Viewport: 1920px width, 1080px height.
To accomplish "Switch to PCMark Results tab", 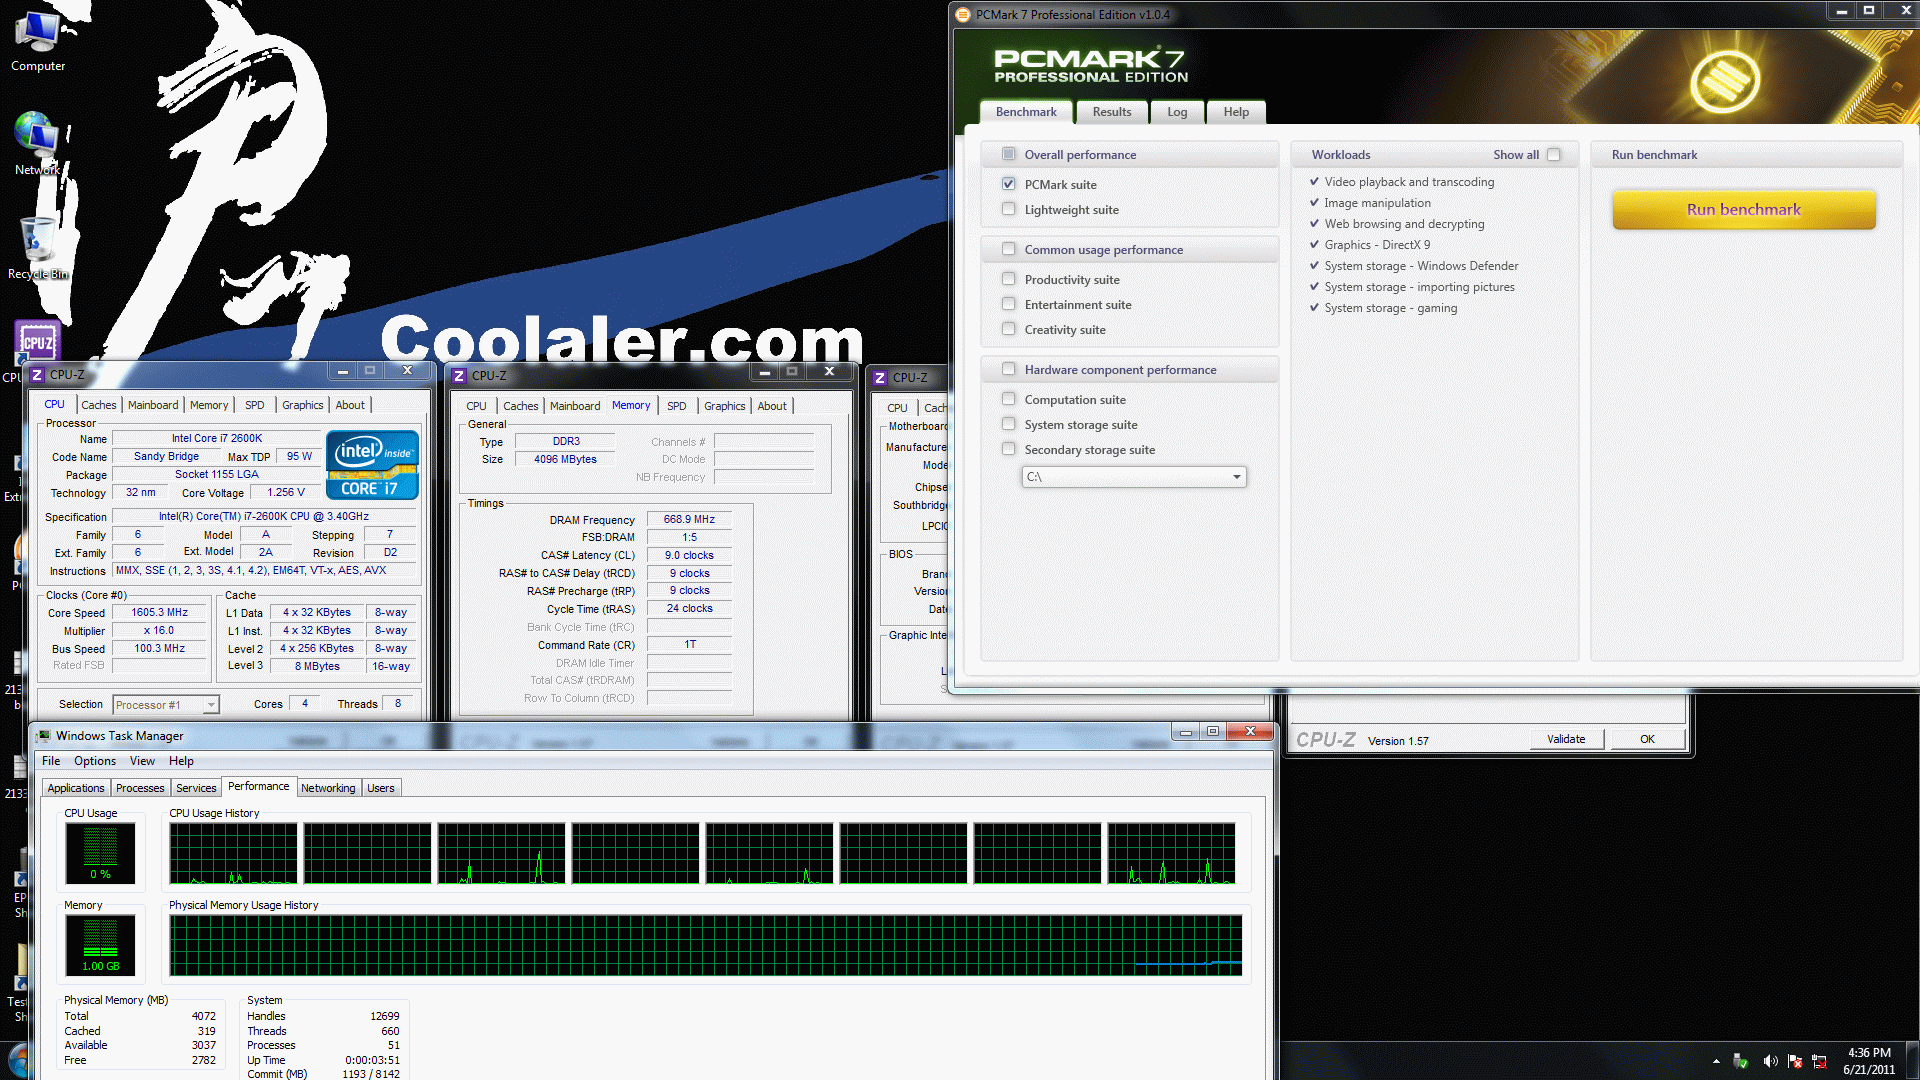I will 1112,112.
